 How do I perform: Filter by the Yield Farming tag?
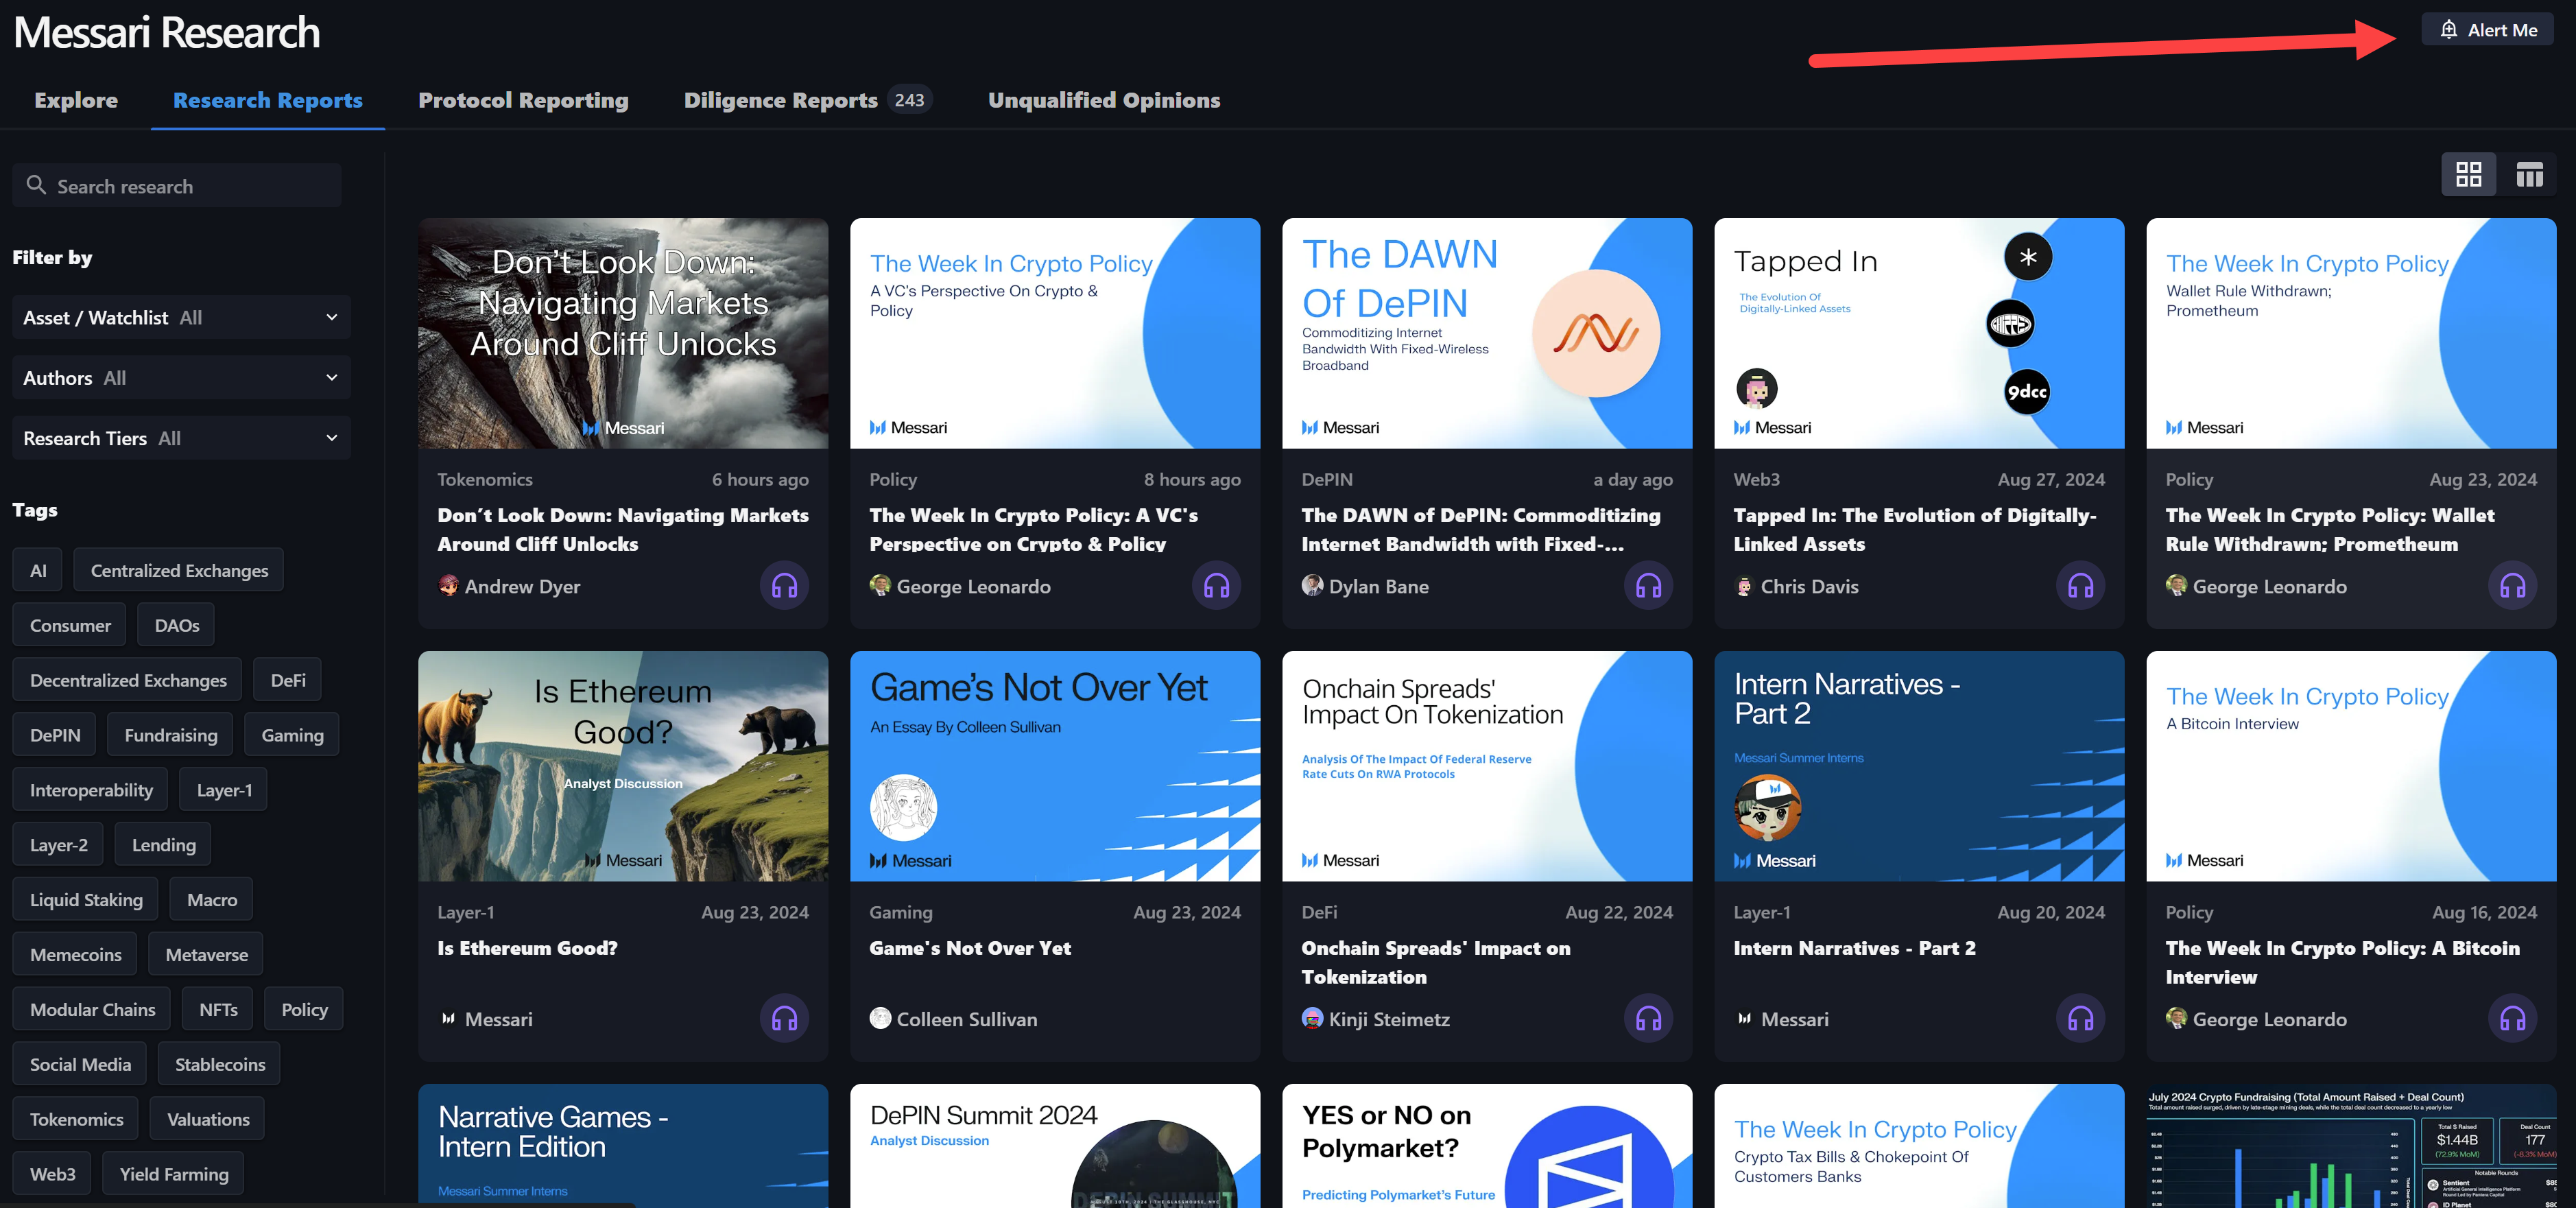(x=174, y=1174)
